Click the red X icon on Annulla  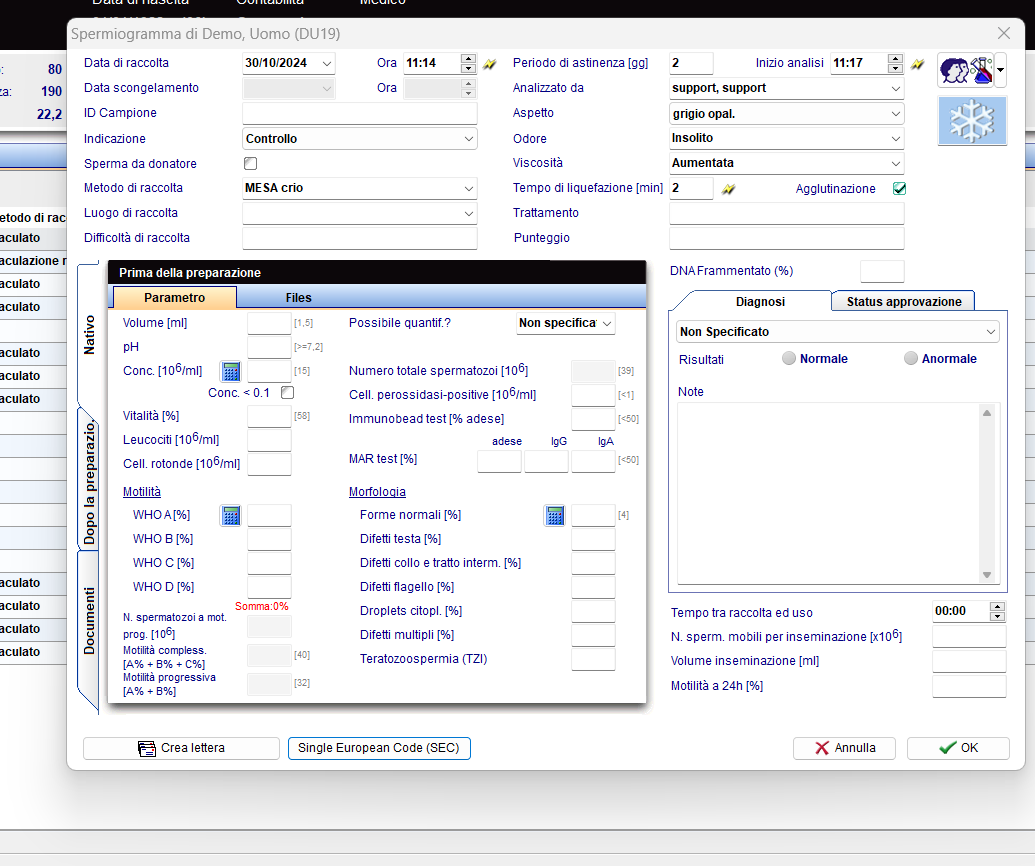(x=822, y=748)
